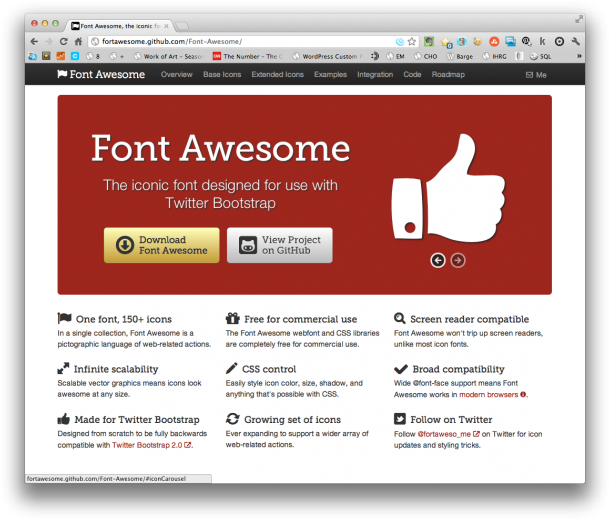Click the 'Infinite scalability' heading
The height and width of the screenshot is (519, 609).
(116, 369)
